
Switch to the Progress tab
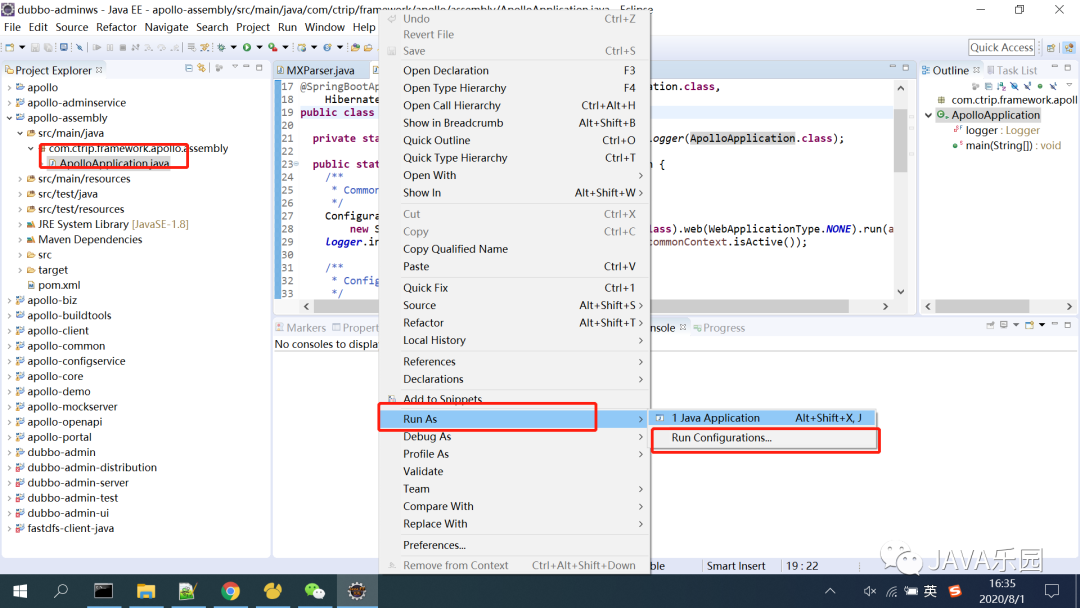(x=719, y=328)
